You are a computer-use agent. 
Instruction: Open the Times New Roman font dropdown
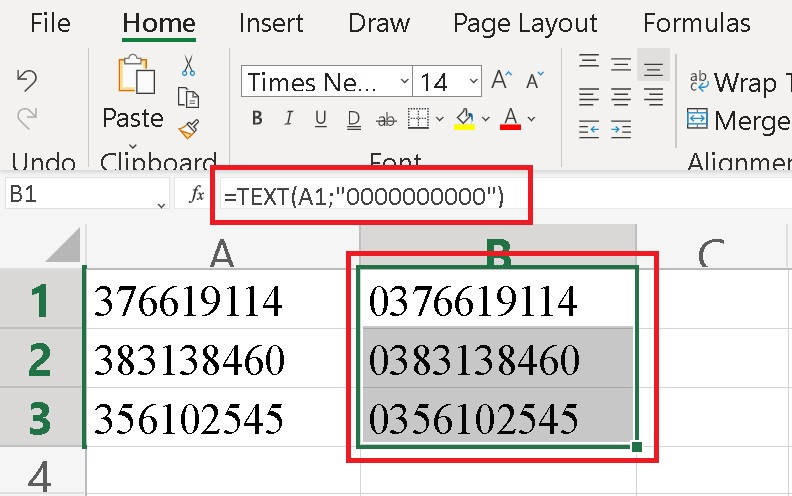403,82
